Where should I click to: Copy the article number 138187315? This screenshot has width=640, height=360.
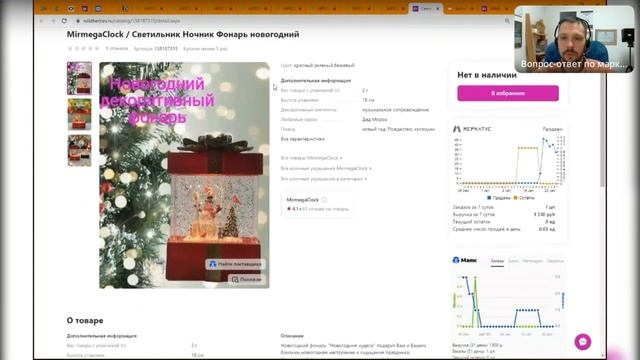pos(166,49)
